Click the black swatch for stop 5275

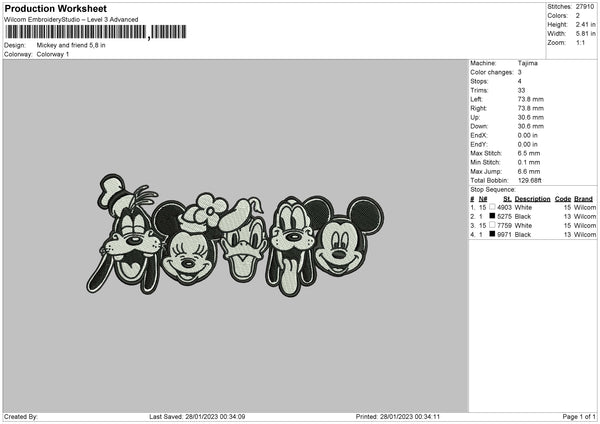(x=492, y=216)
